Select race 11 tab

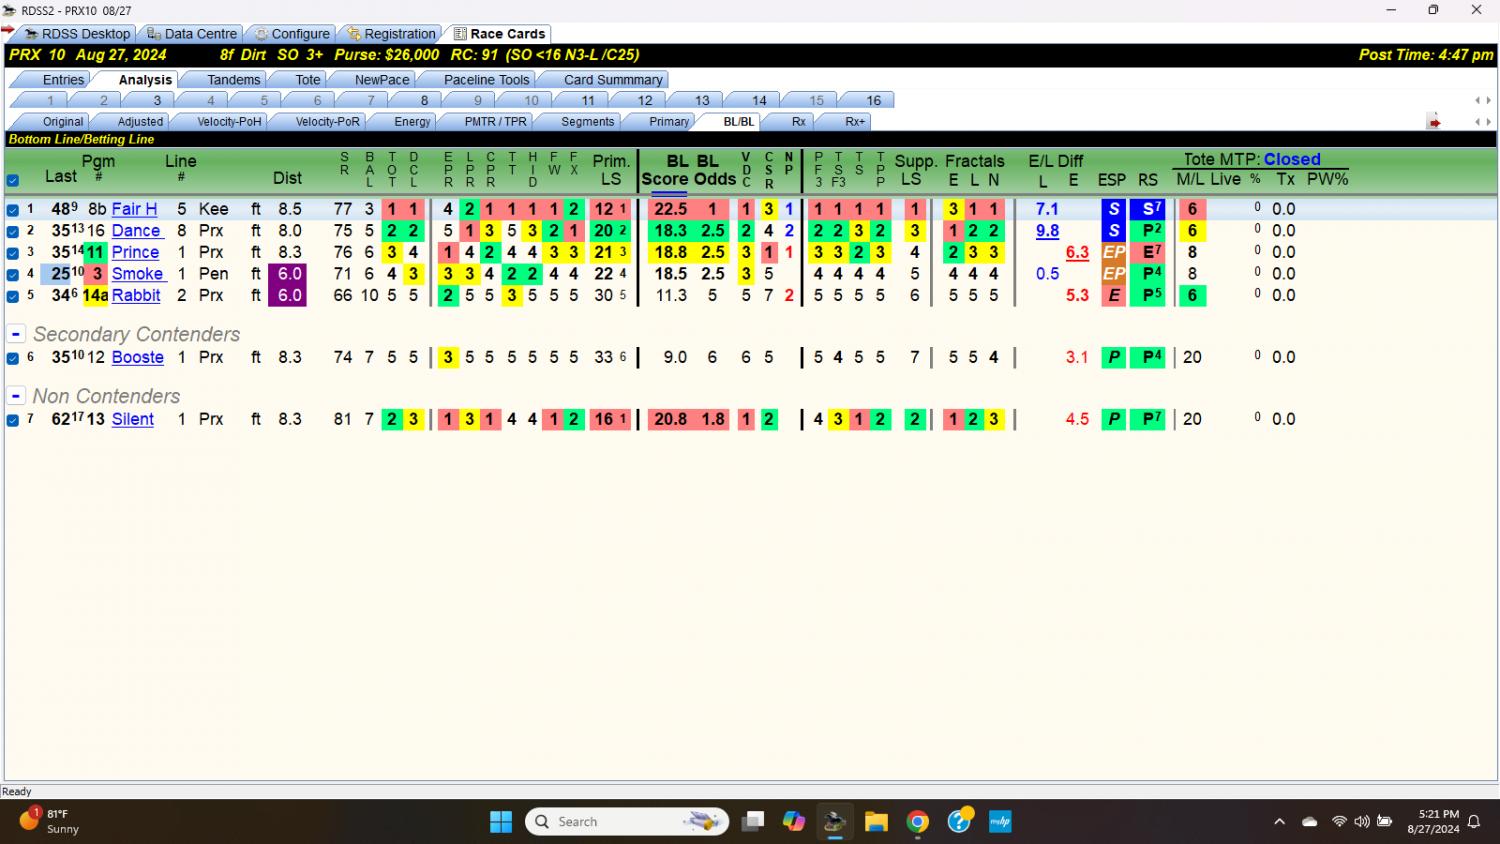pos(588,100)
